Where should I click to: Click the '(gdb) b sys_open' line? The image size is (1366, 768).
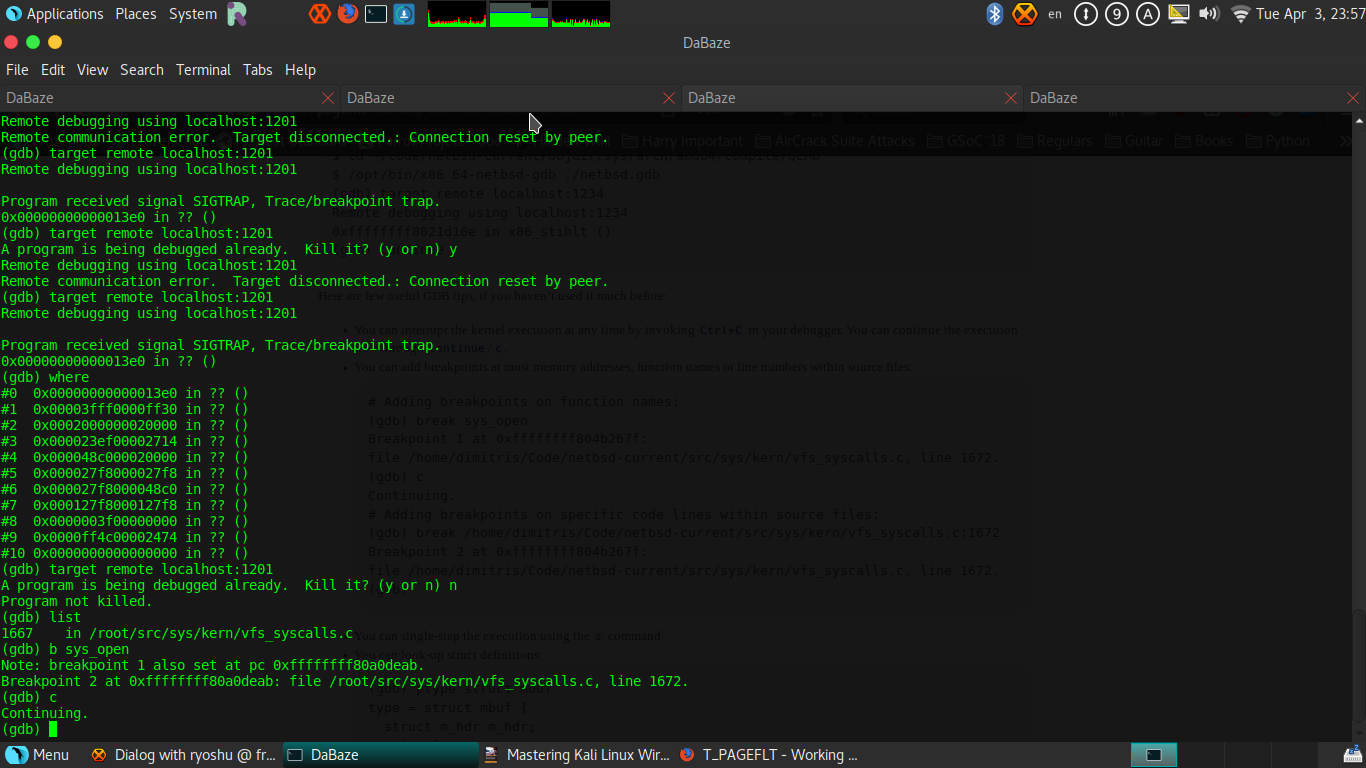click(x=65, y=649)
